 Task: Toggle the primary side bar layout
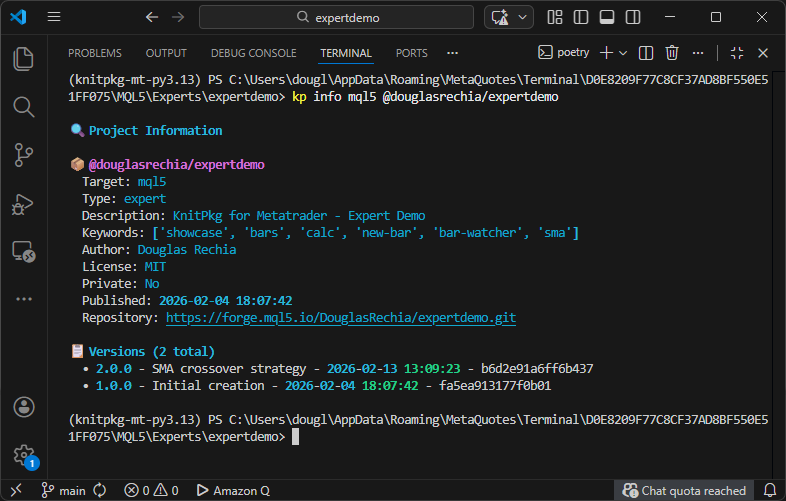click(x=581, y=17)
